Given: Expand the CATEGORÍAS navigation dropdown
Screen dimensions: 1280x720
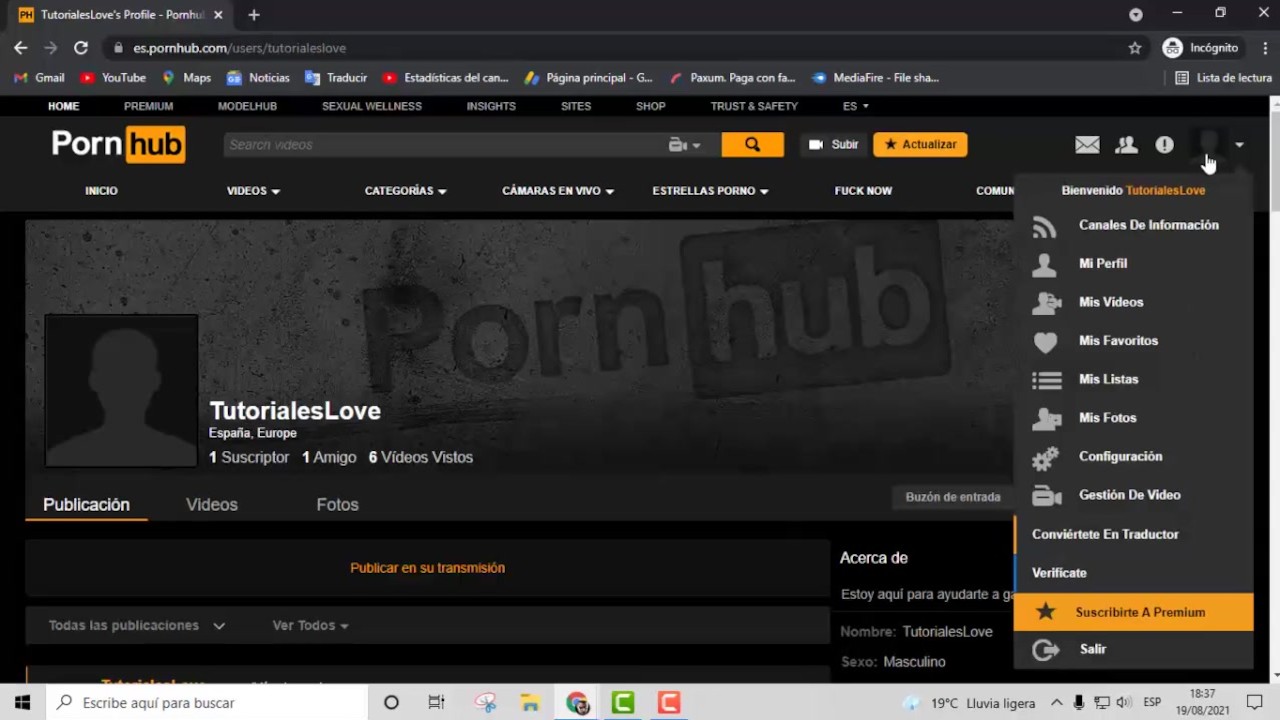Looking at the screenshot, I should click(x=405, y=191).
